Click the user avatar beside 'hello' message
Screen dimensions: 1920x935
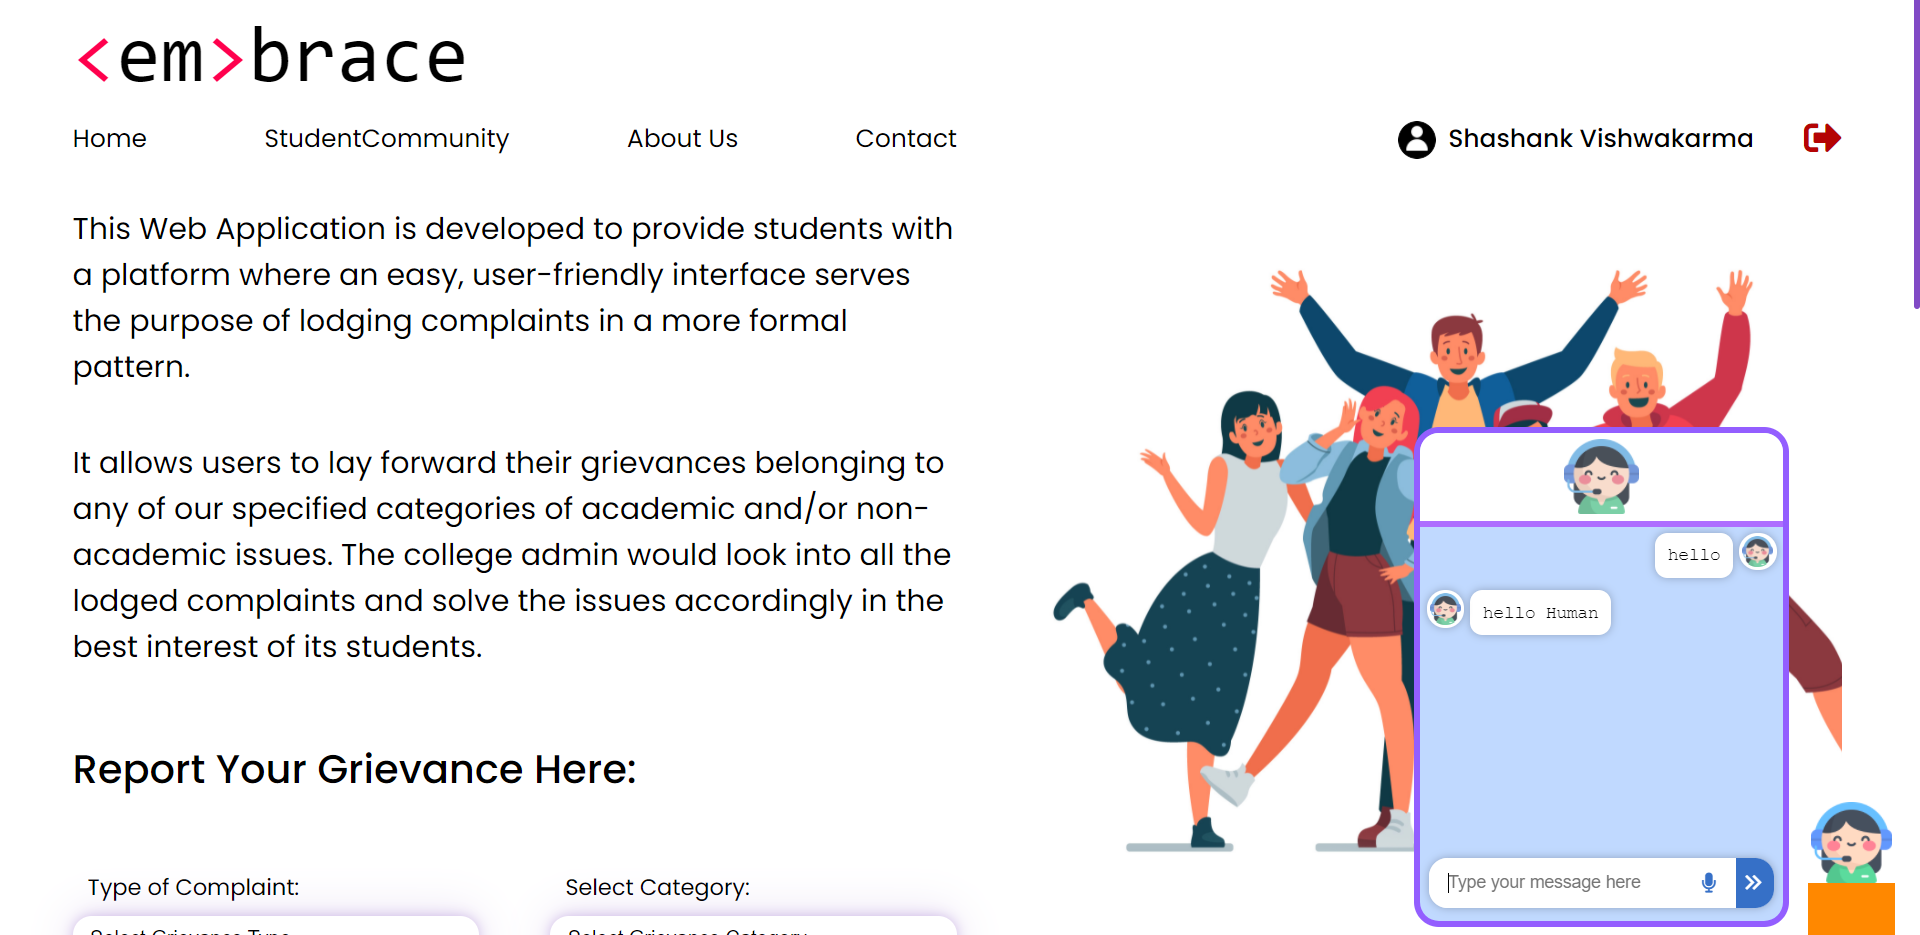coord(1757,551)
